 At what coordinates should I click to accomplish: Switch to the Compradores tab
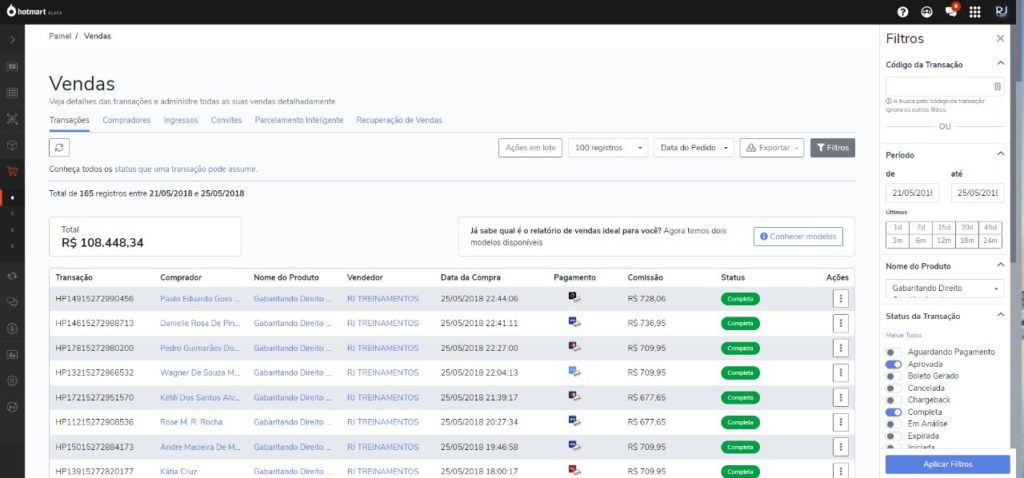(127, 120)
